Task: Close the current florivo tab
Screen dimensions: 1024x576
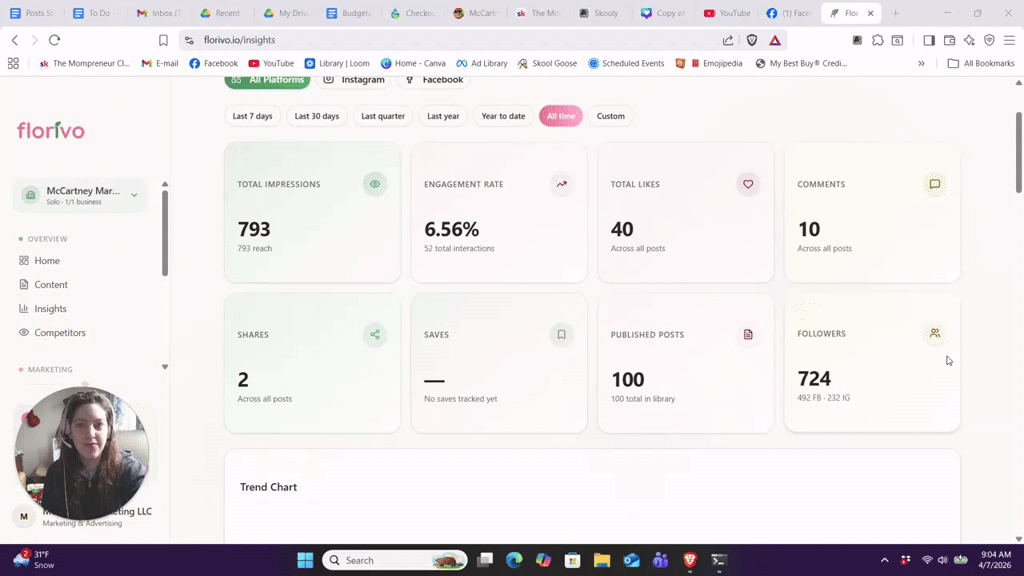Action: coord(871,13)
